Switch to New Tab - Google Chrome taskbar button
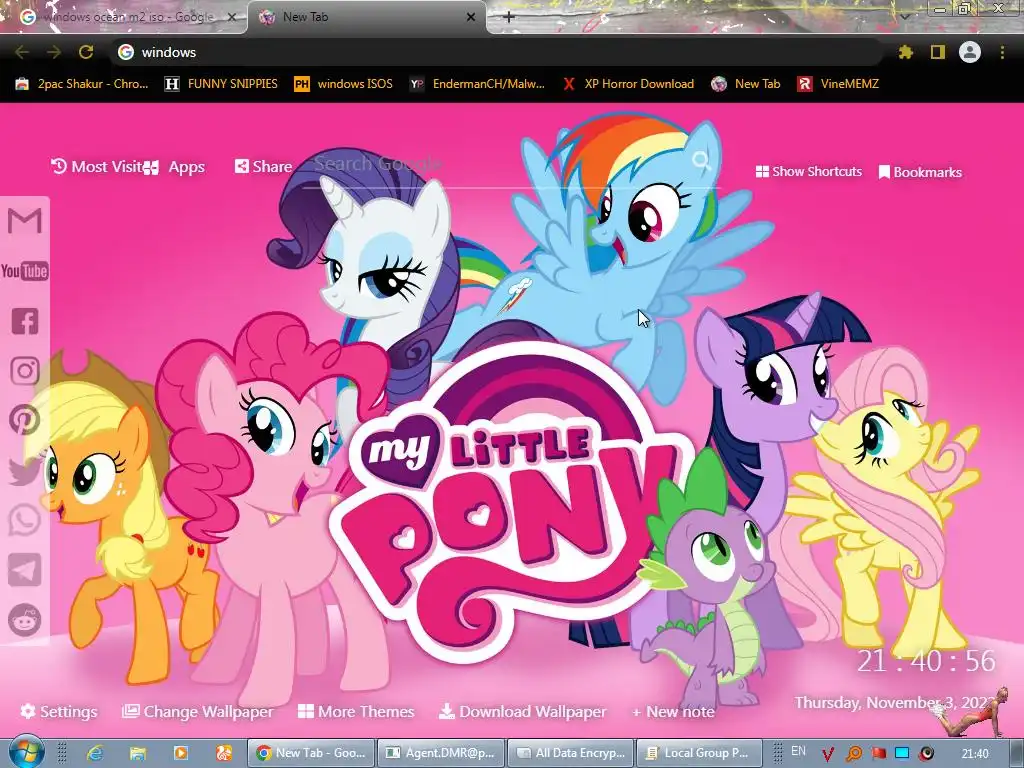 312,753
